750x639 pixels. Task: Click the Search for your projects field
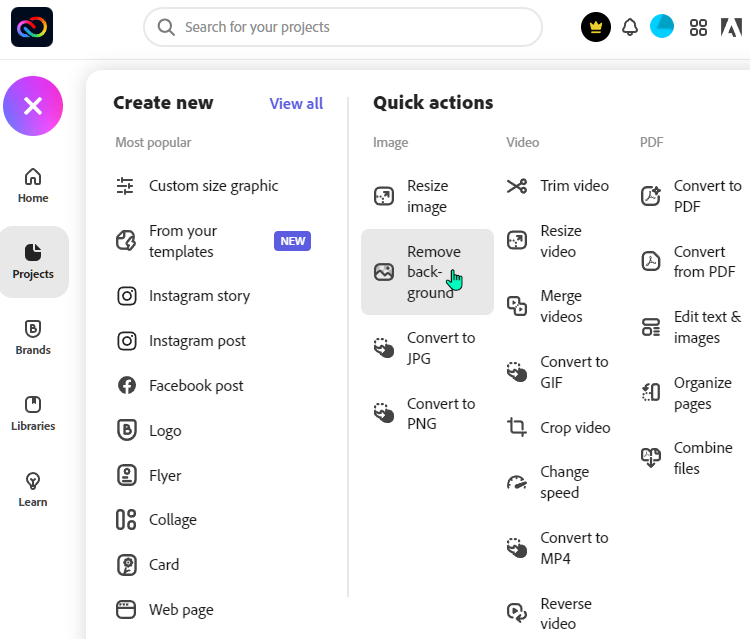(342, 27)
